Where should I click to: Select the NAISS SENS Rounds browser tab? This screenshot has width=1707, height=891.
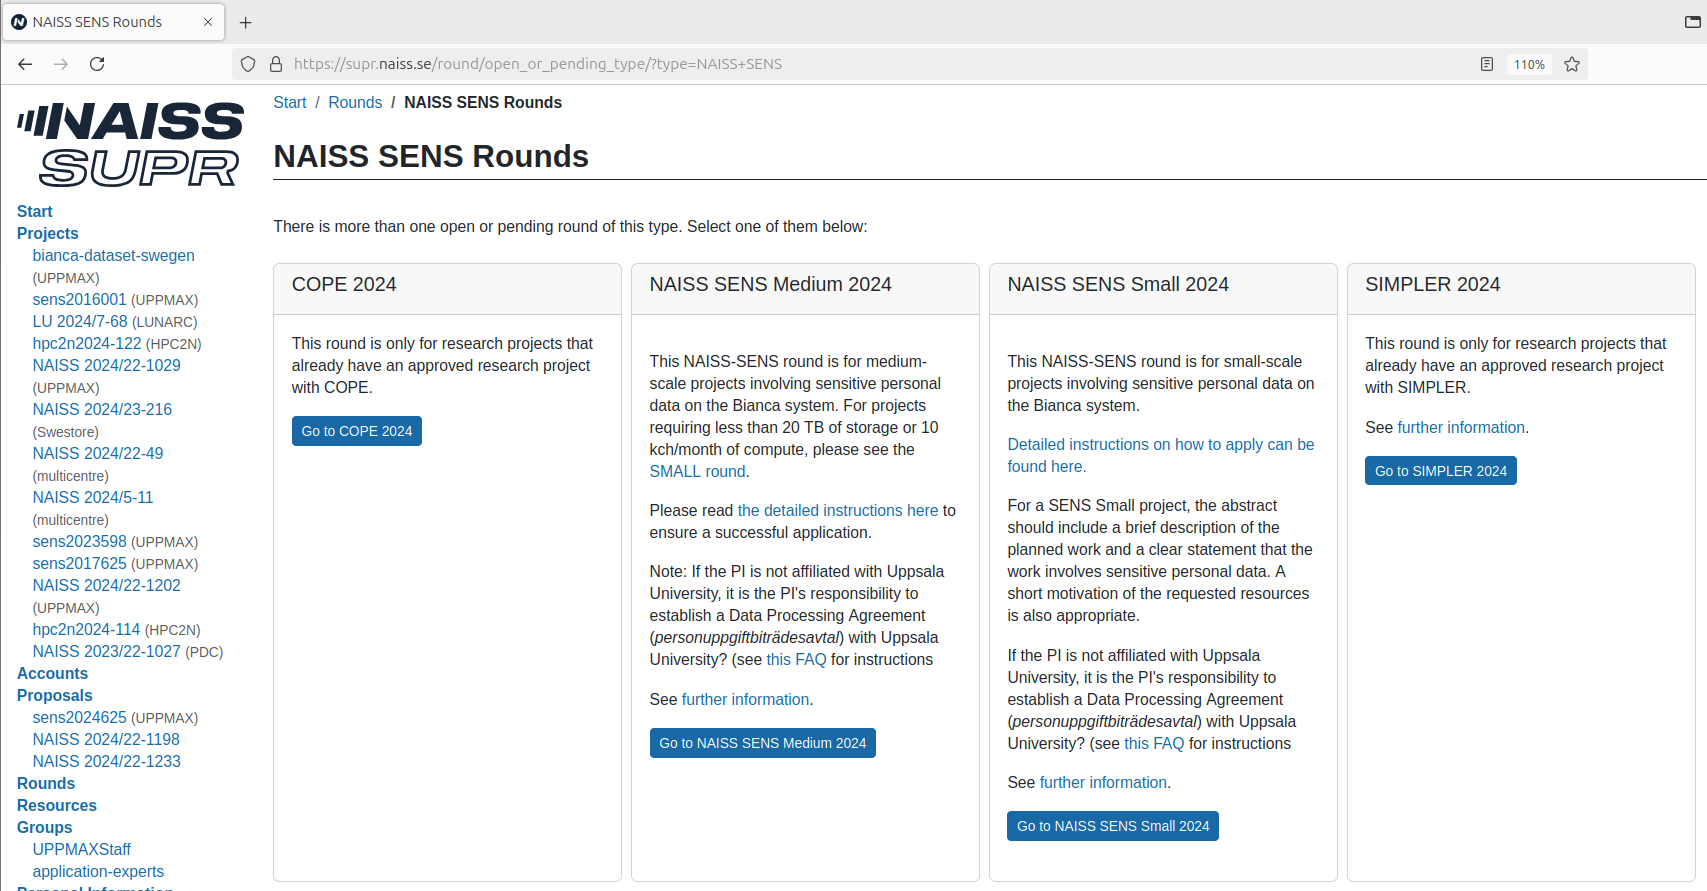click(x=113, y=22)
